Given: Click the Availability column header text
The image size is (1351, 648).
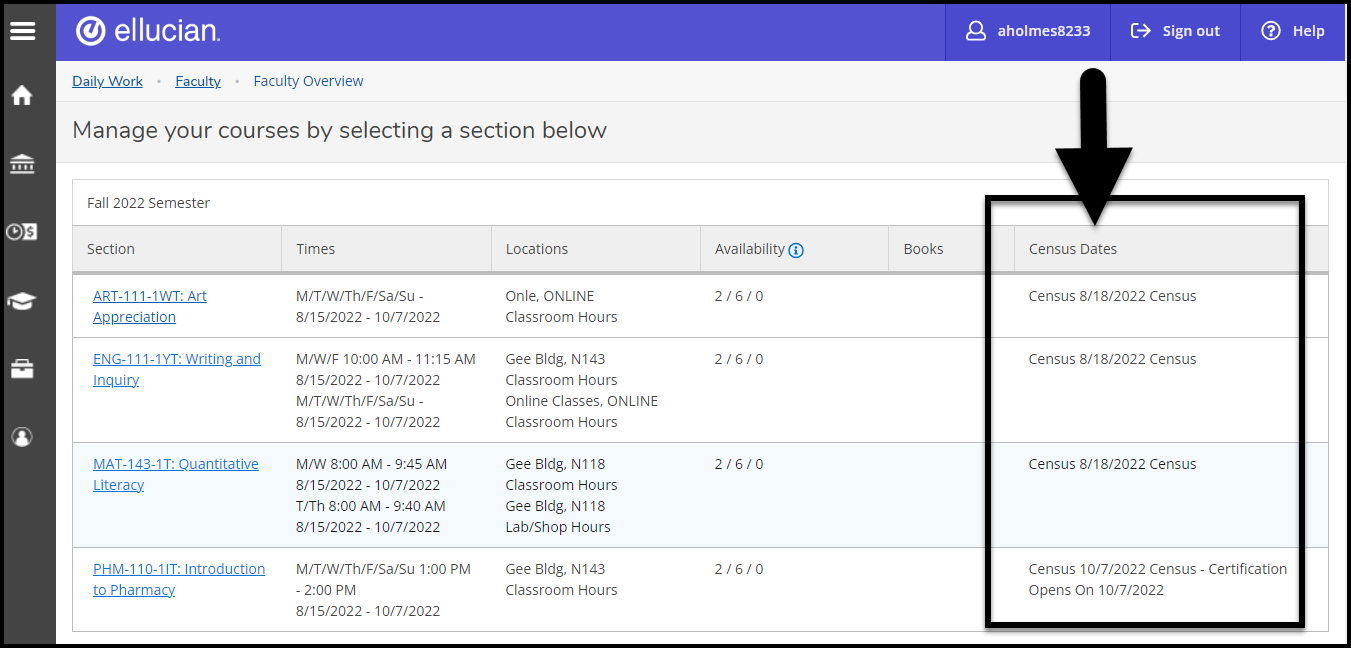Looking at the screenshot, I should point(750,249).
